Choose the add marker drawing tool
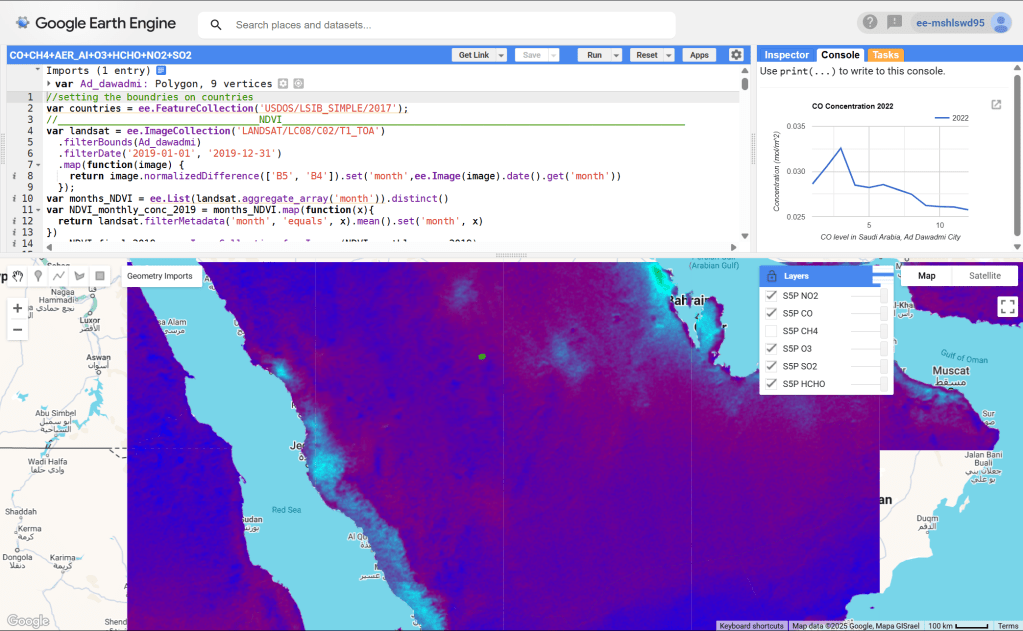This screenshot has height=631, width=1023. tap(38, 276)
